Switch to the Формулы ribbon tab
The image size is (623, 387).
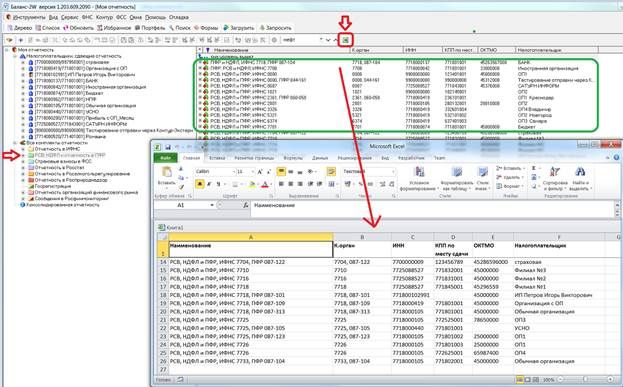[x=293, y=158]
